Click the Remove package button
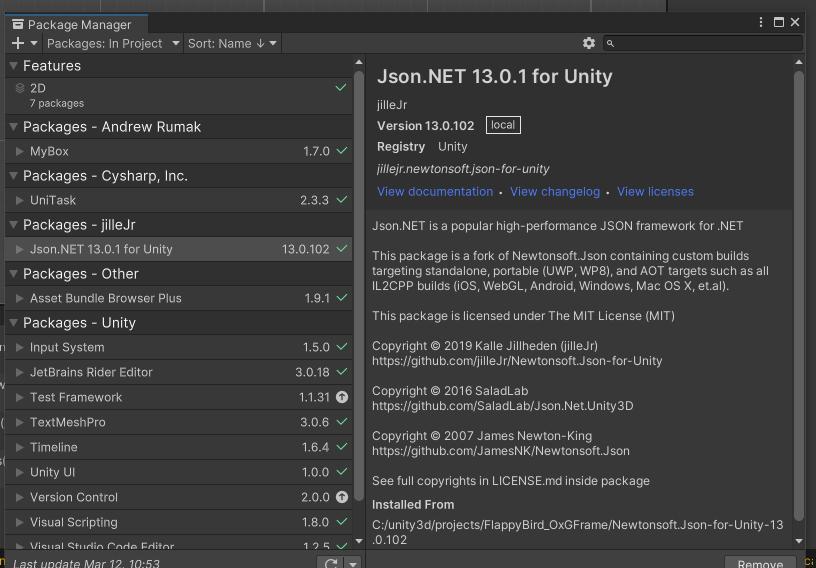 pos(760,564)
